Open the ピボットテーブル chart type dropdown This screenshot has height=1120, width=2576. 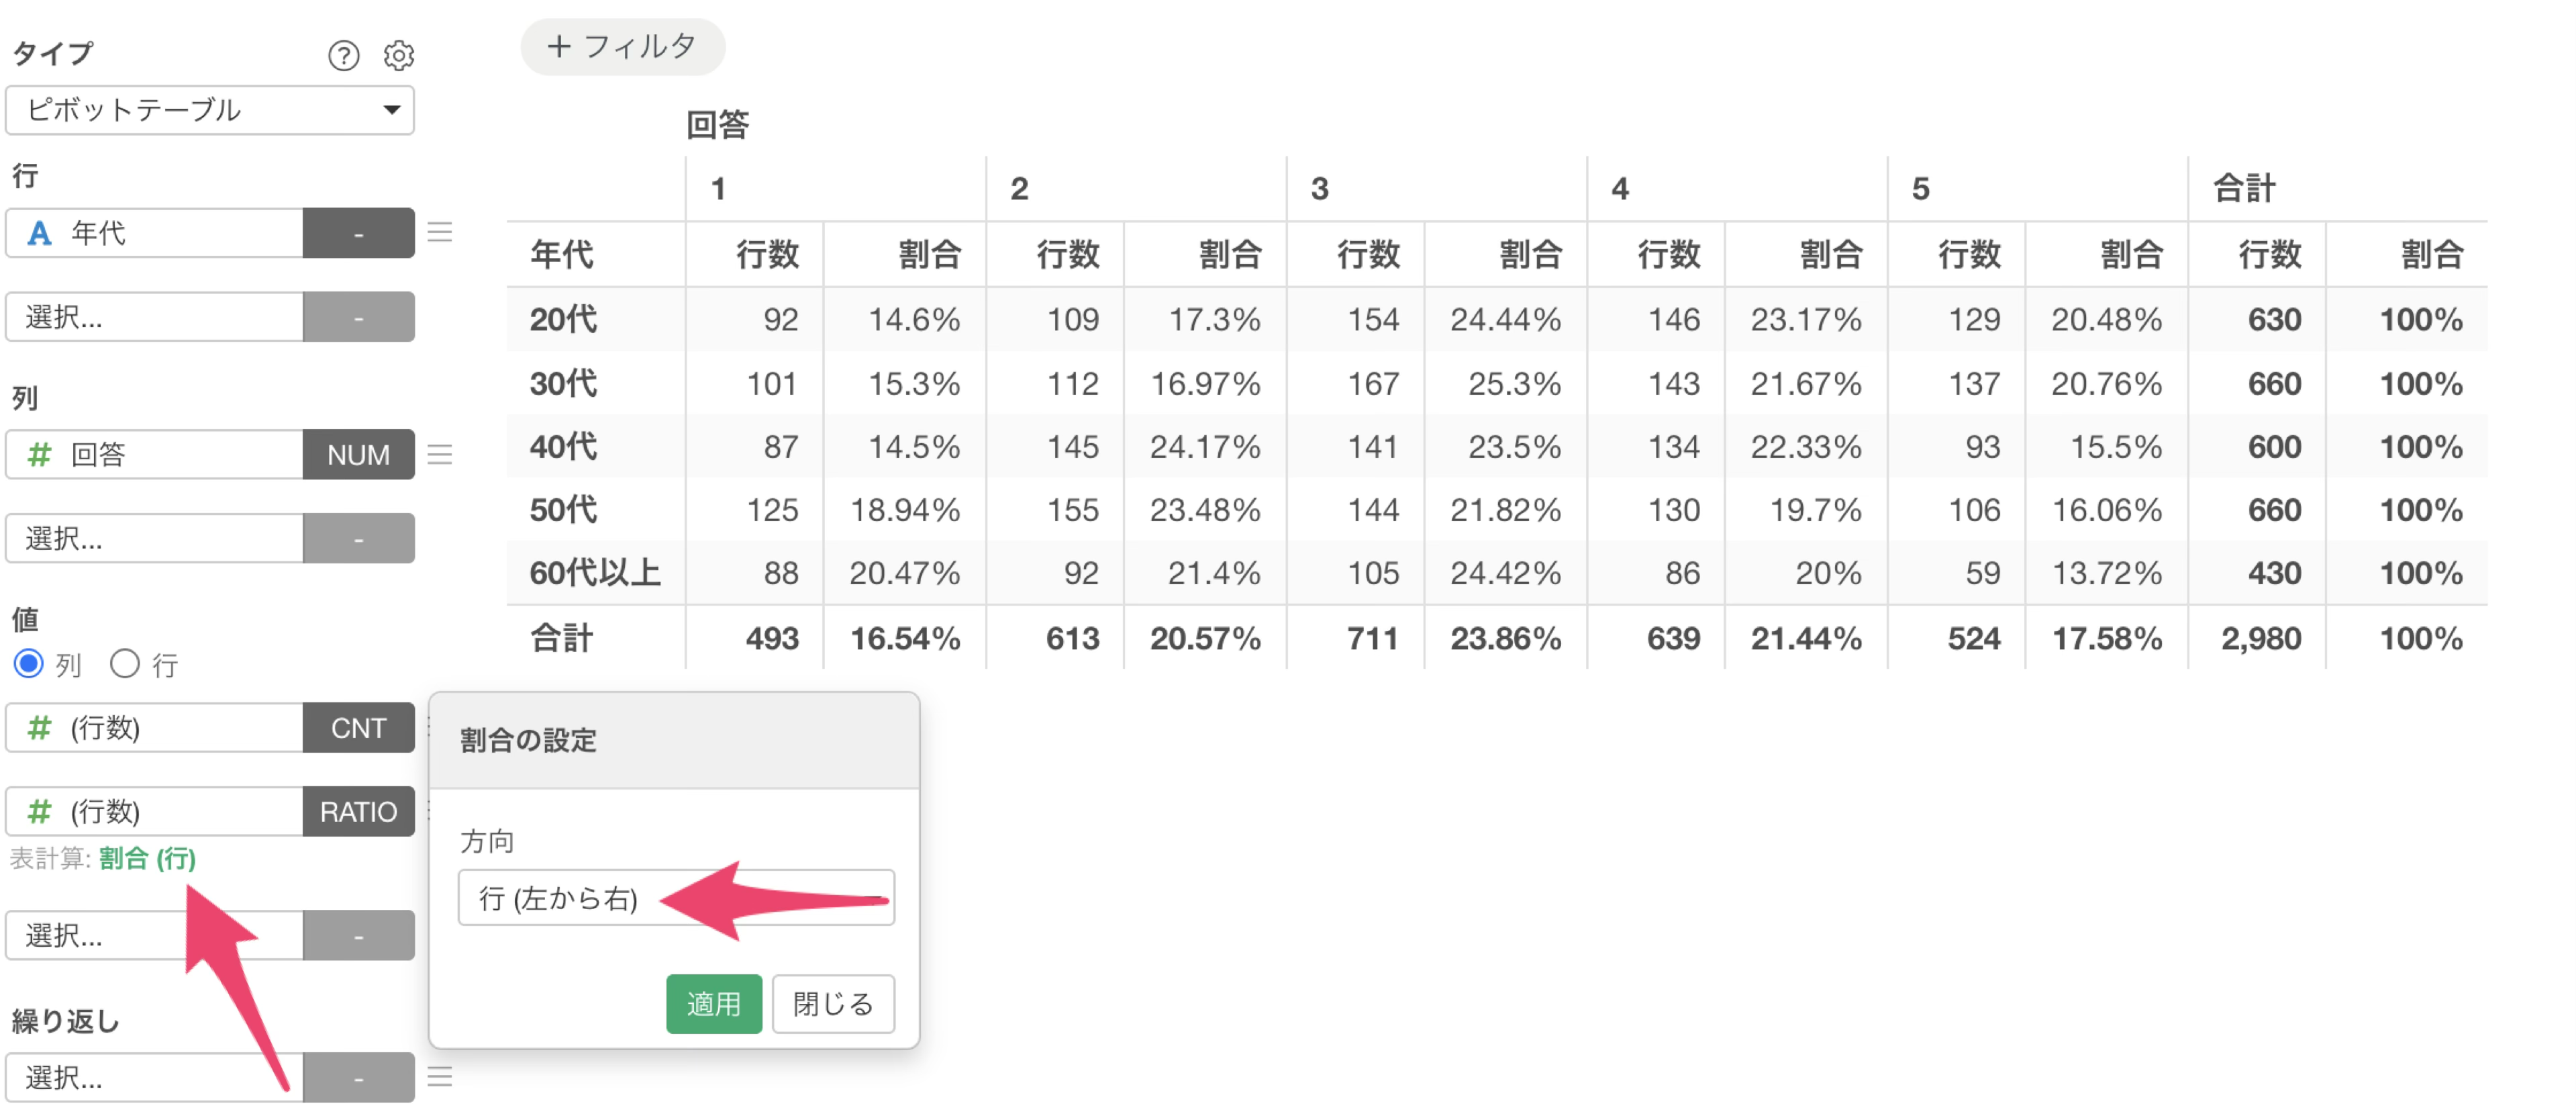tap(210, 110)
